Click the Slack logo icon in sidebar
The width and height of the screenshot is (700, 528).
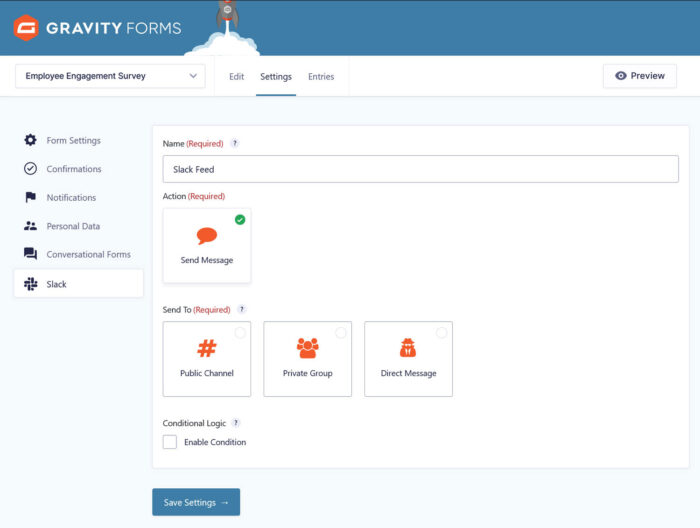(30, 284)
